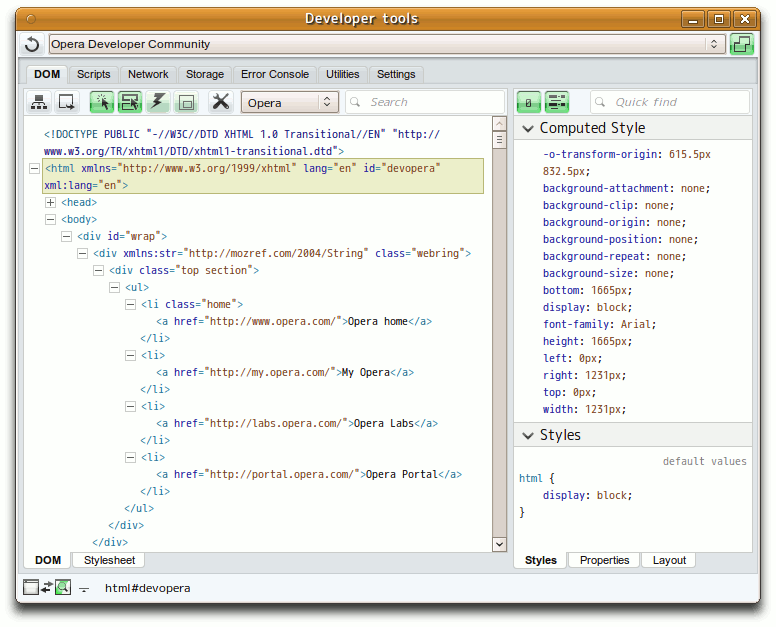Image resolution: width=776 pixels, height=627 pixels.
Task: Click the swap arrows icon in status bar
Action: pos(47,587)
